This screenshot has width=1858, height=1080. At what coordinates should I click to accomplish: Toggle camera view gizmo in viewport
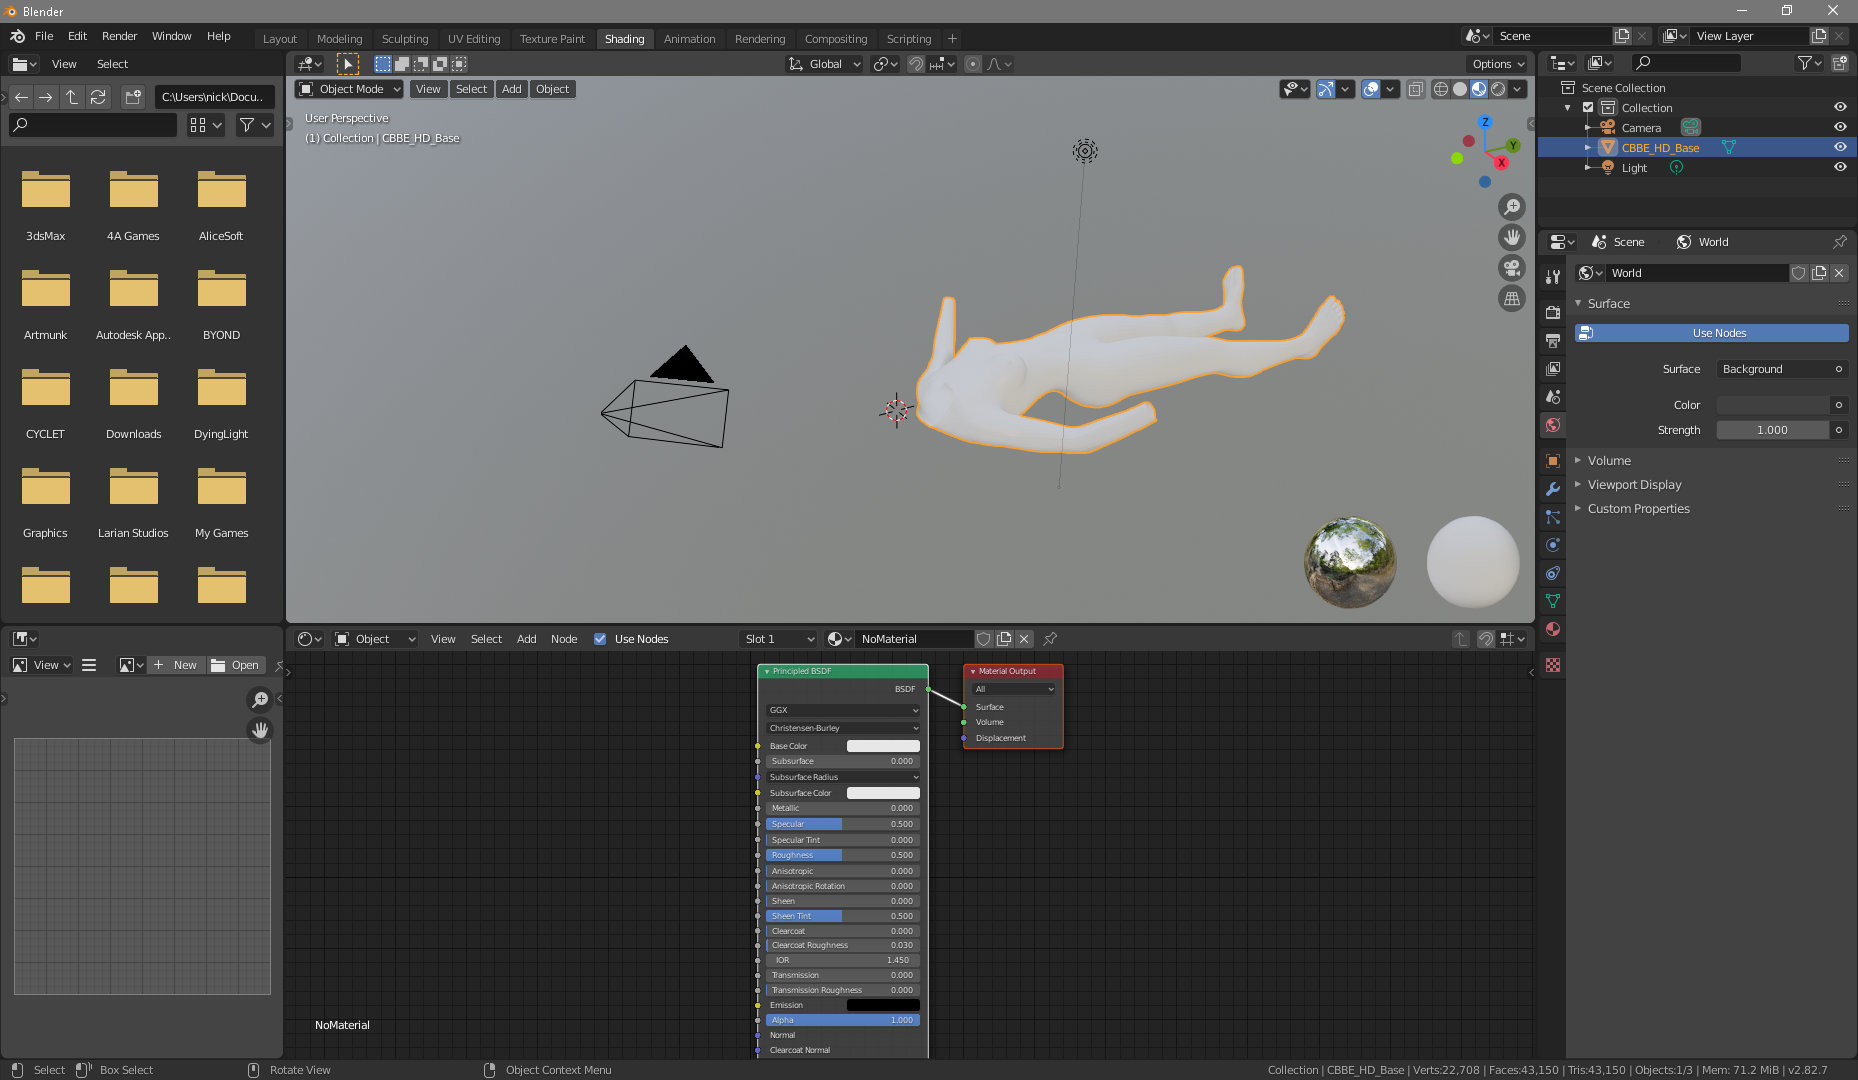(1512, 267)
